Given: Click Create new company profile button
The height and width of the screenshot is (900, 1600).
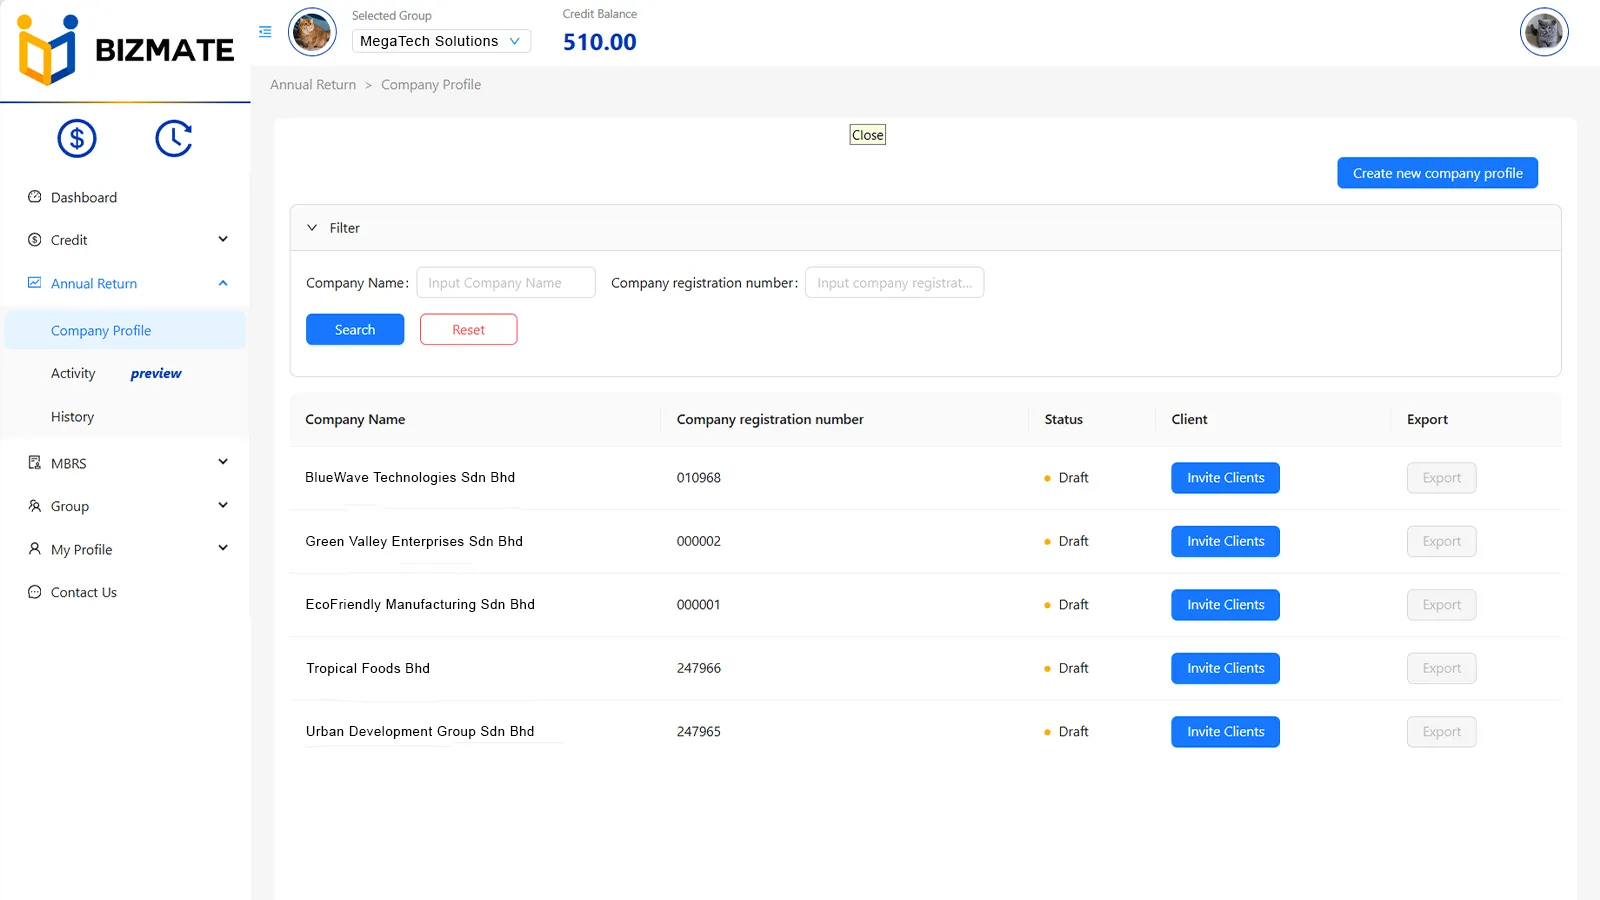Looking at the screenshot, I should click(1437, 173).
